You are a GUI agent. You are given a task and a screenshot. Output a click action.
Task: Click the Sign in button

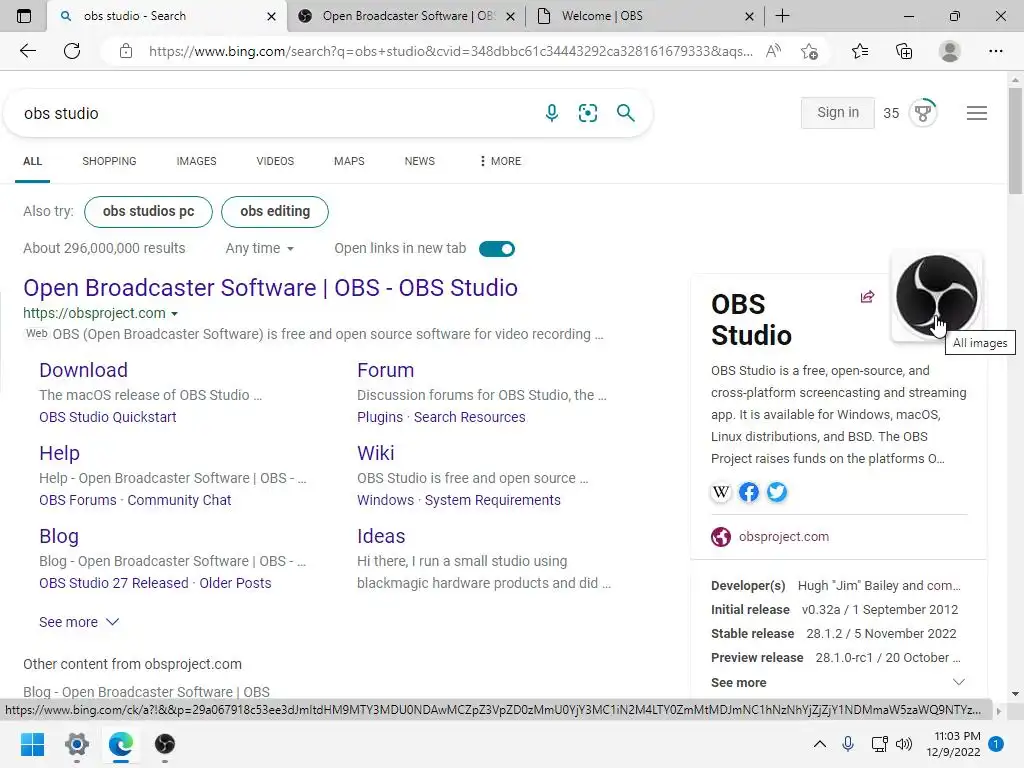(x=838, y=112)
